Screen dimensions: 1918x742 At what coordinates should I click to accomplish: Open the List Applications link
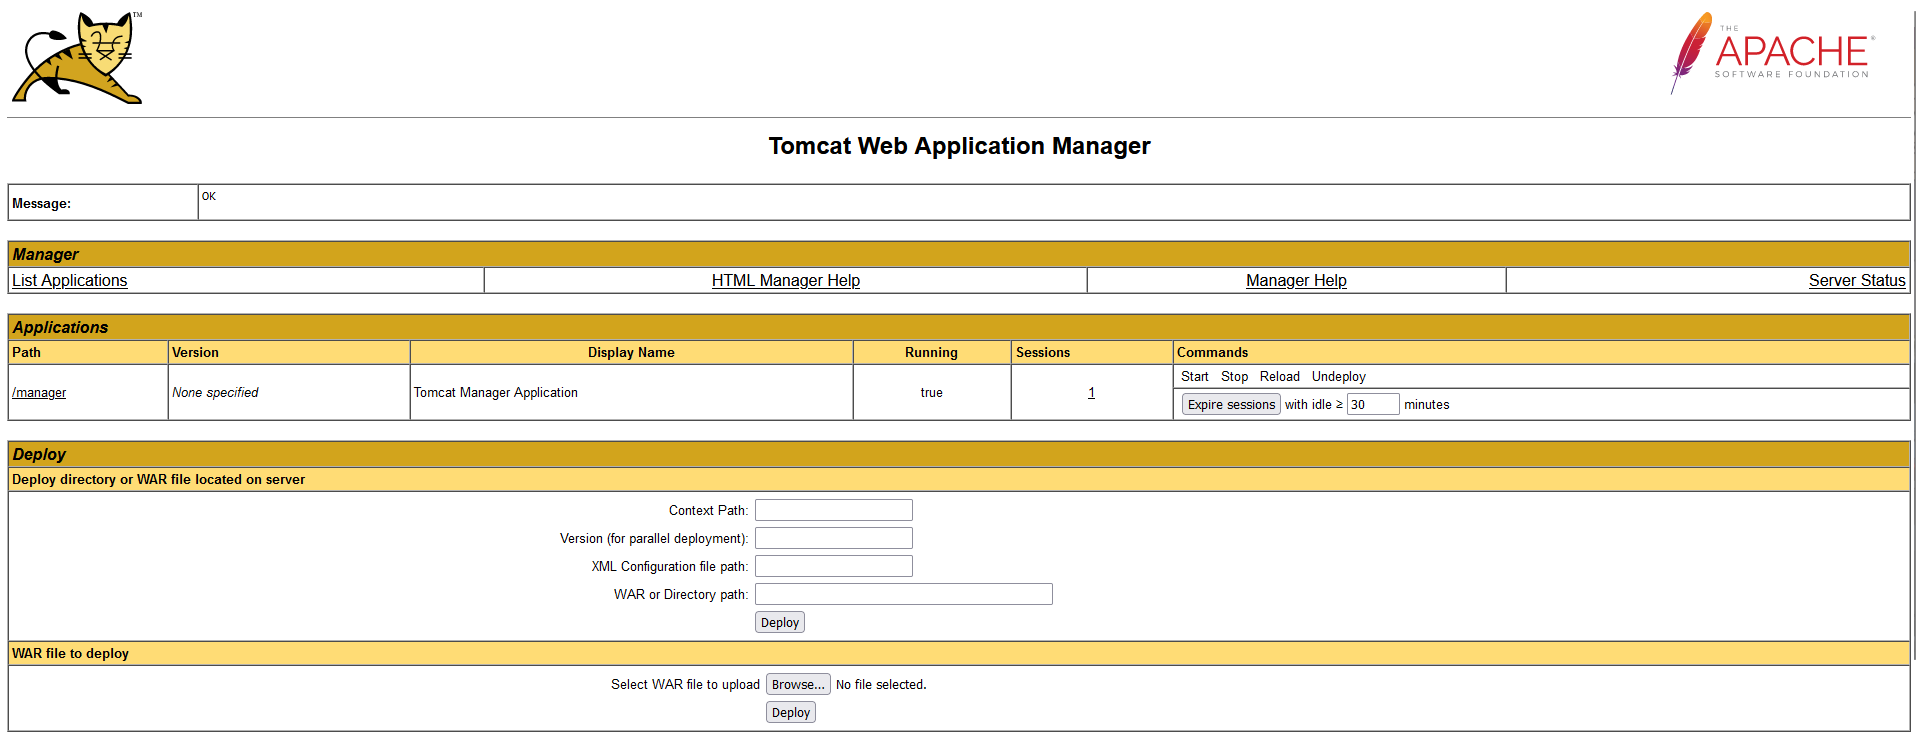tap(70, 281)
